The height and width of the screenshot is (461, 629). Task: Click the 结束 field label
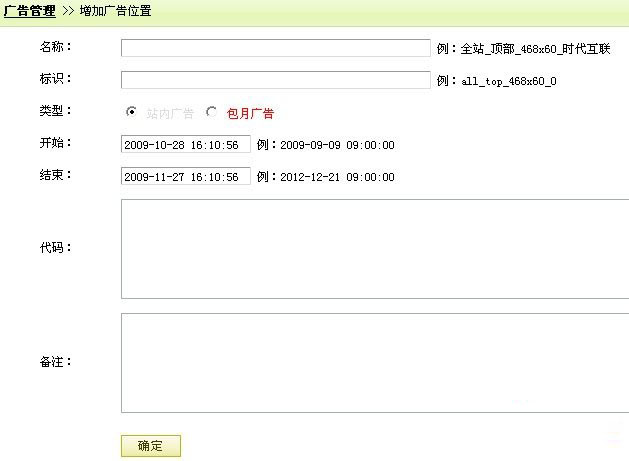(55, 175)
